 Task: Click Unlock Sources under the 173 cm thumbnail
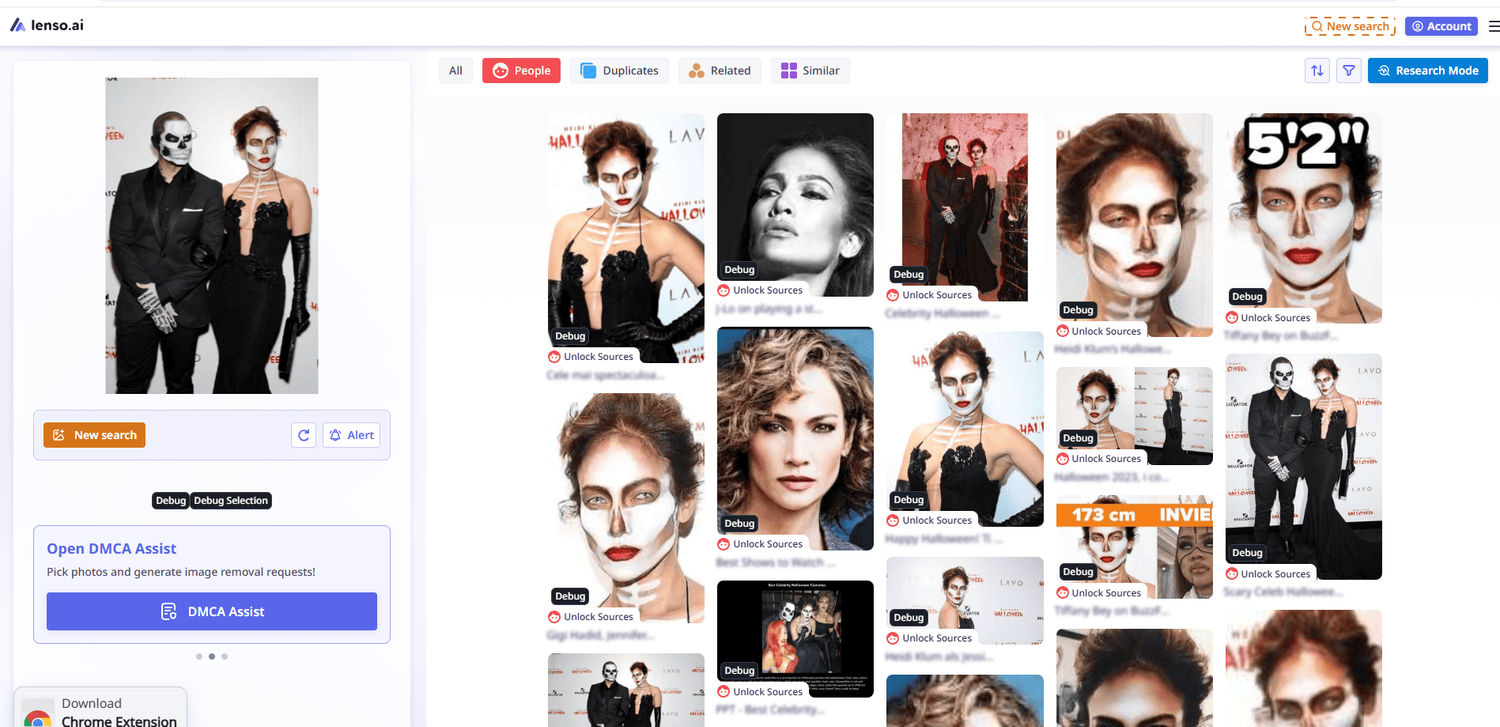(1099, 593)
